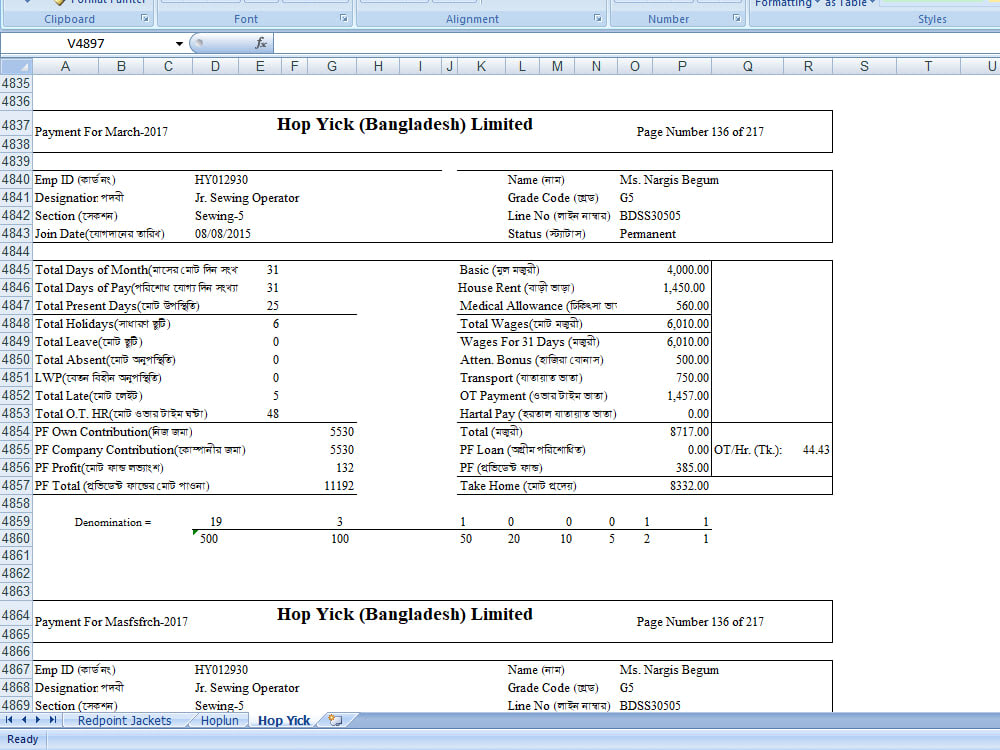Switch to the Hoplun sheet tab
1000x750 pixels.
(219, 720)
